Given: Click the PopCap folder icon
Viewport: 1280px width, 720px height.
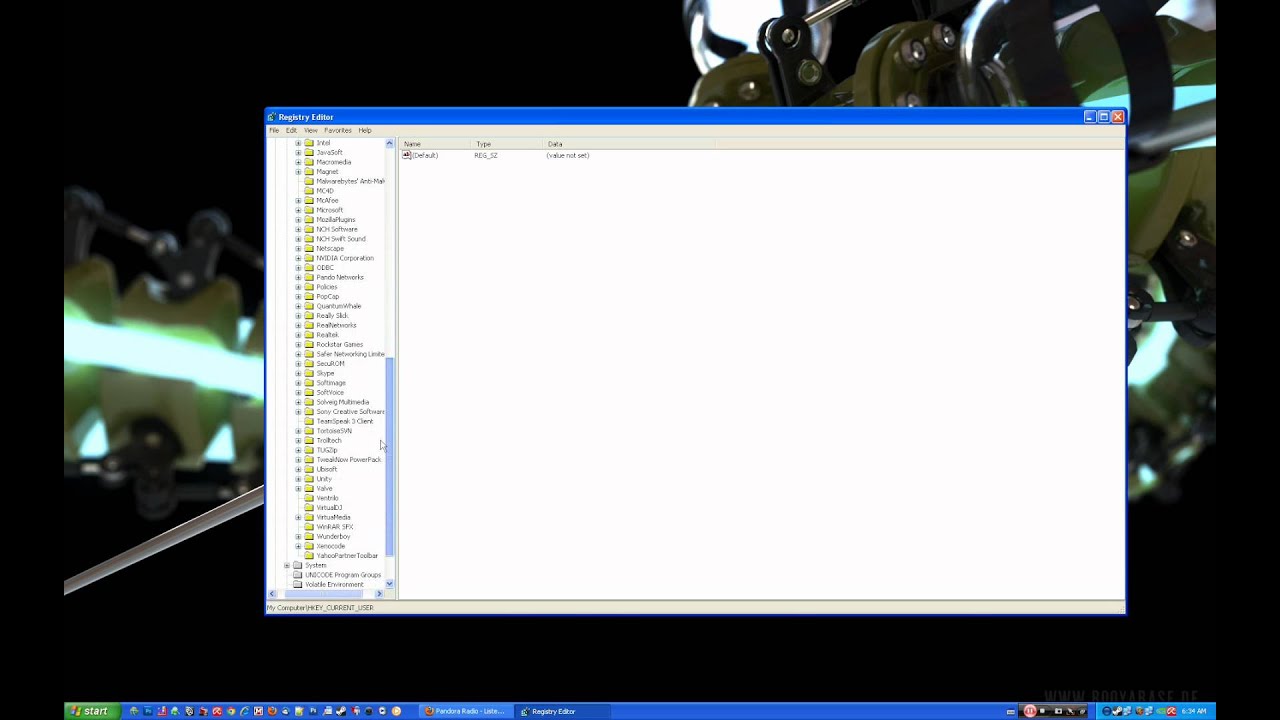Looking at the screenshot, I should click(309, 297).
